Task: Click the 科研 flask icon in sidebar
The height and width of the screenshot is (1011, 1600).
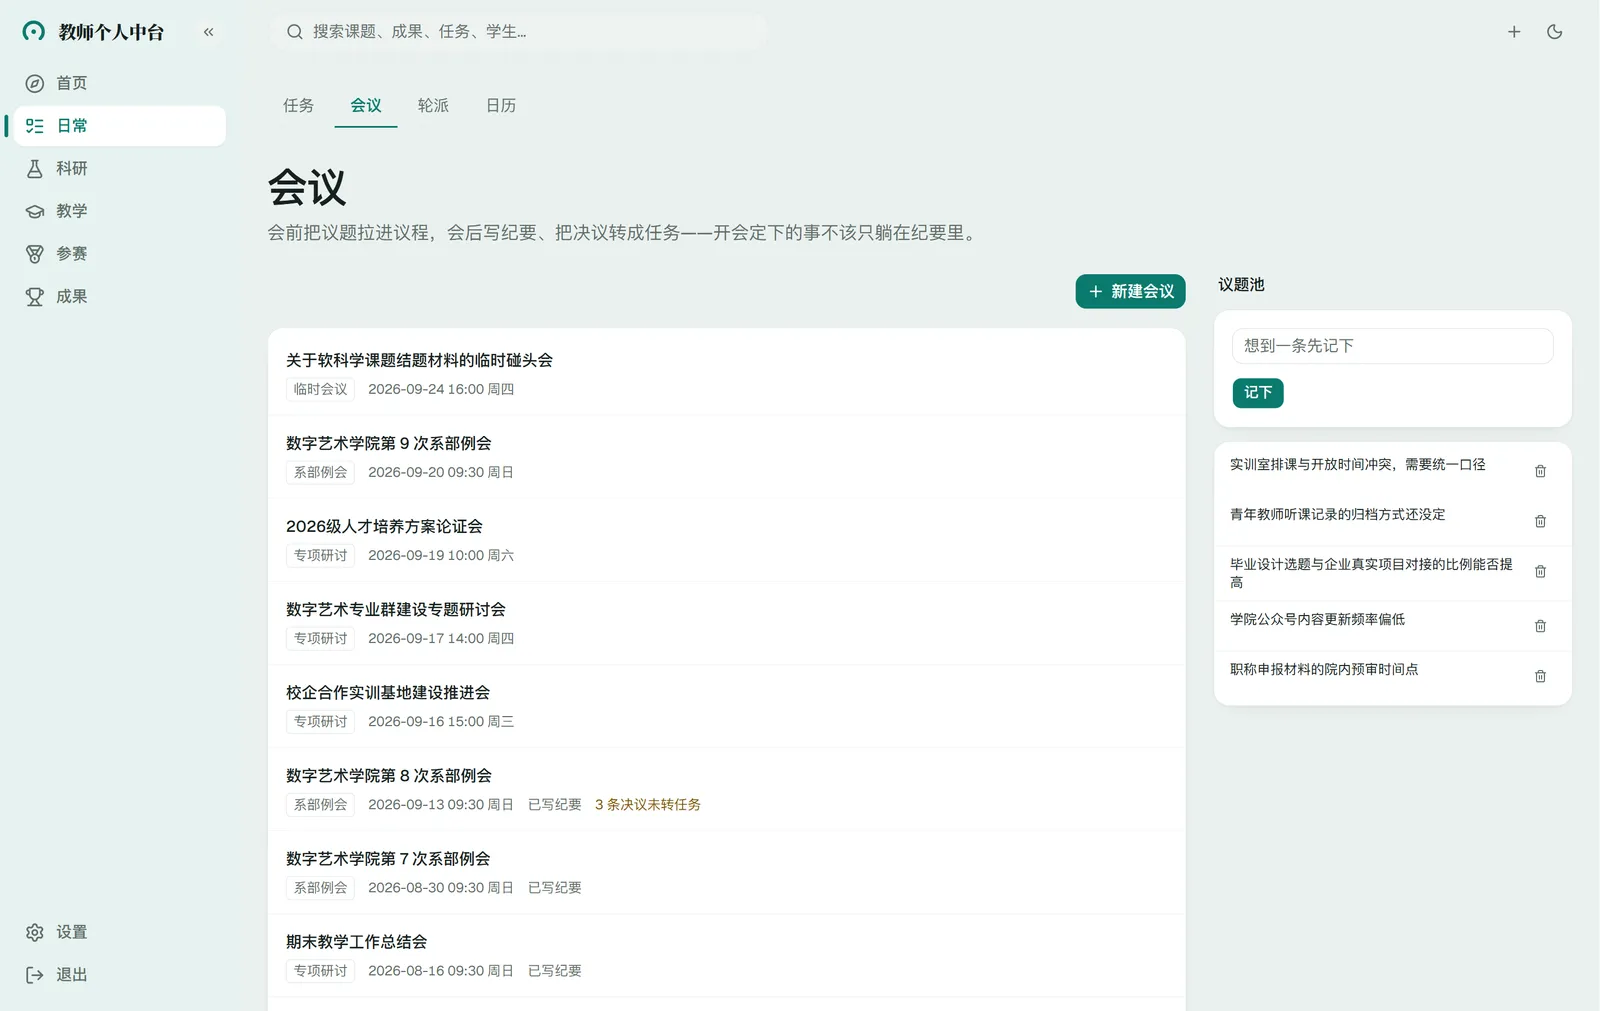Action: click(x=35, y=169)
